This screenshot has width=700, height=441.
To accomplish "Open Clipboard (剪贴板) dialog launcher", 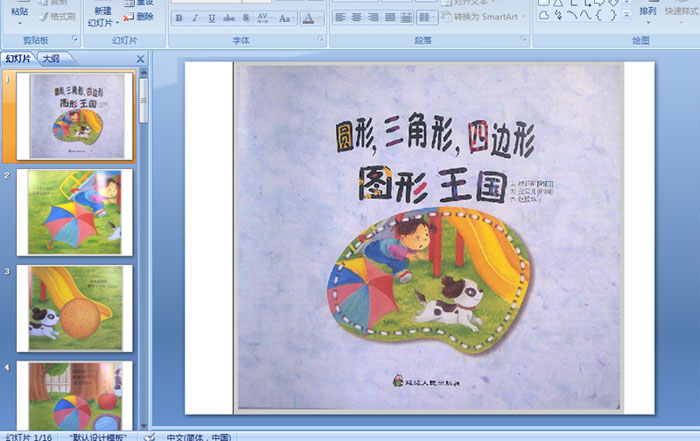I will [x=75, y=39].
